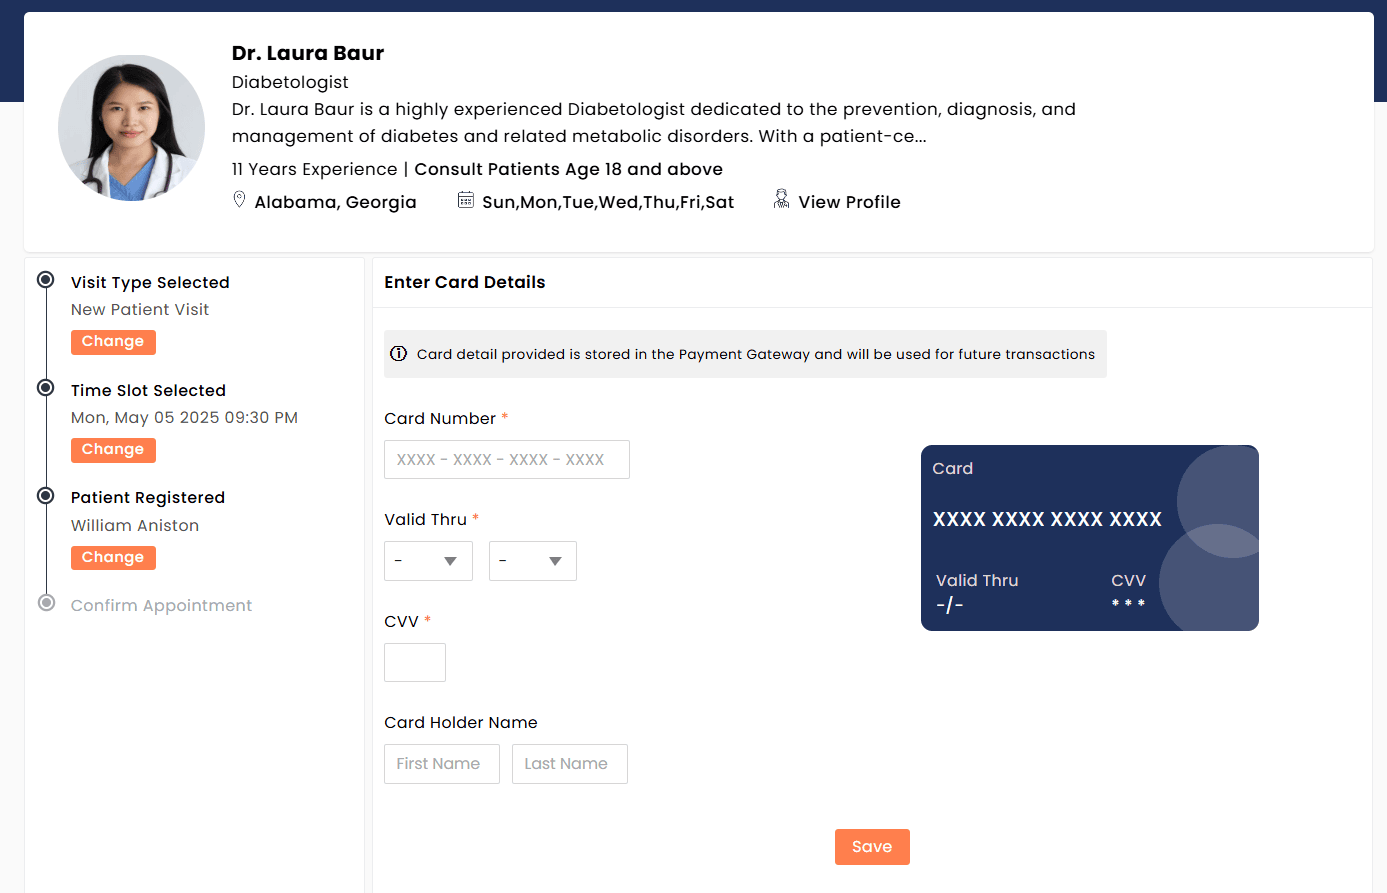1387x893 pixels.
Task: Click the CVV input field
Action: pyautogui.click(x=414, y=662)
